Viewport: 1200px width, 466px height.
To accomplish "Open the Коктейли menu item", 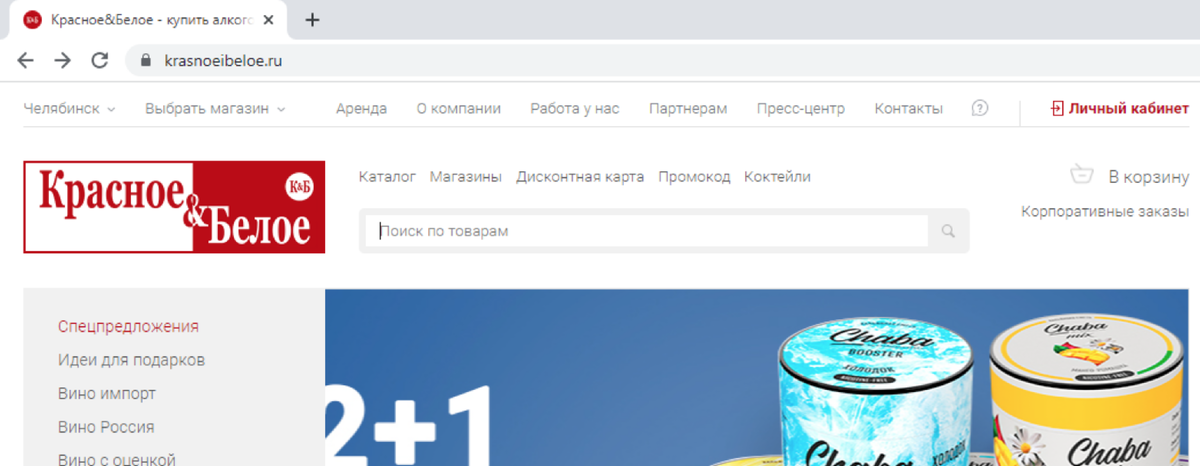I will tap(777, 177).
